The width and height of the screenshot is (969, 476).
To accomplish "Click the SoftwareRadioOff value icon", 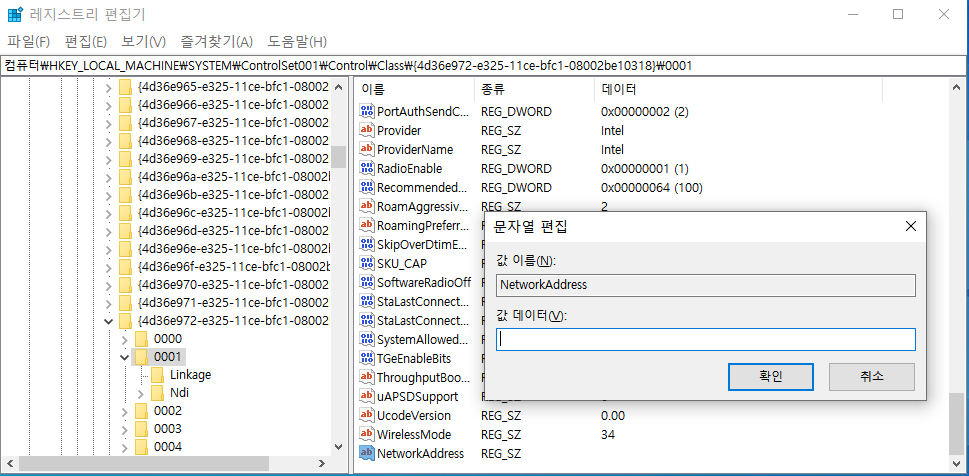I will (x=367, y=283).
